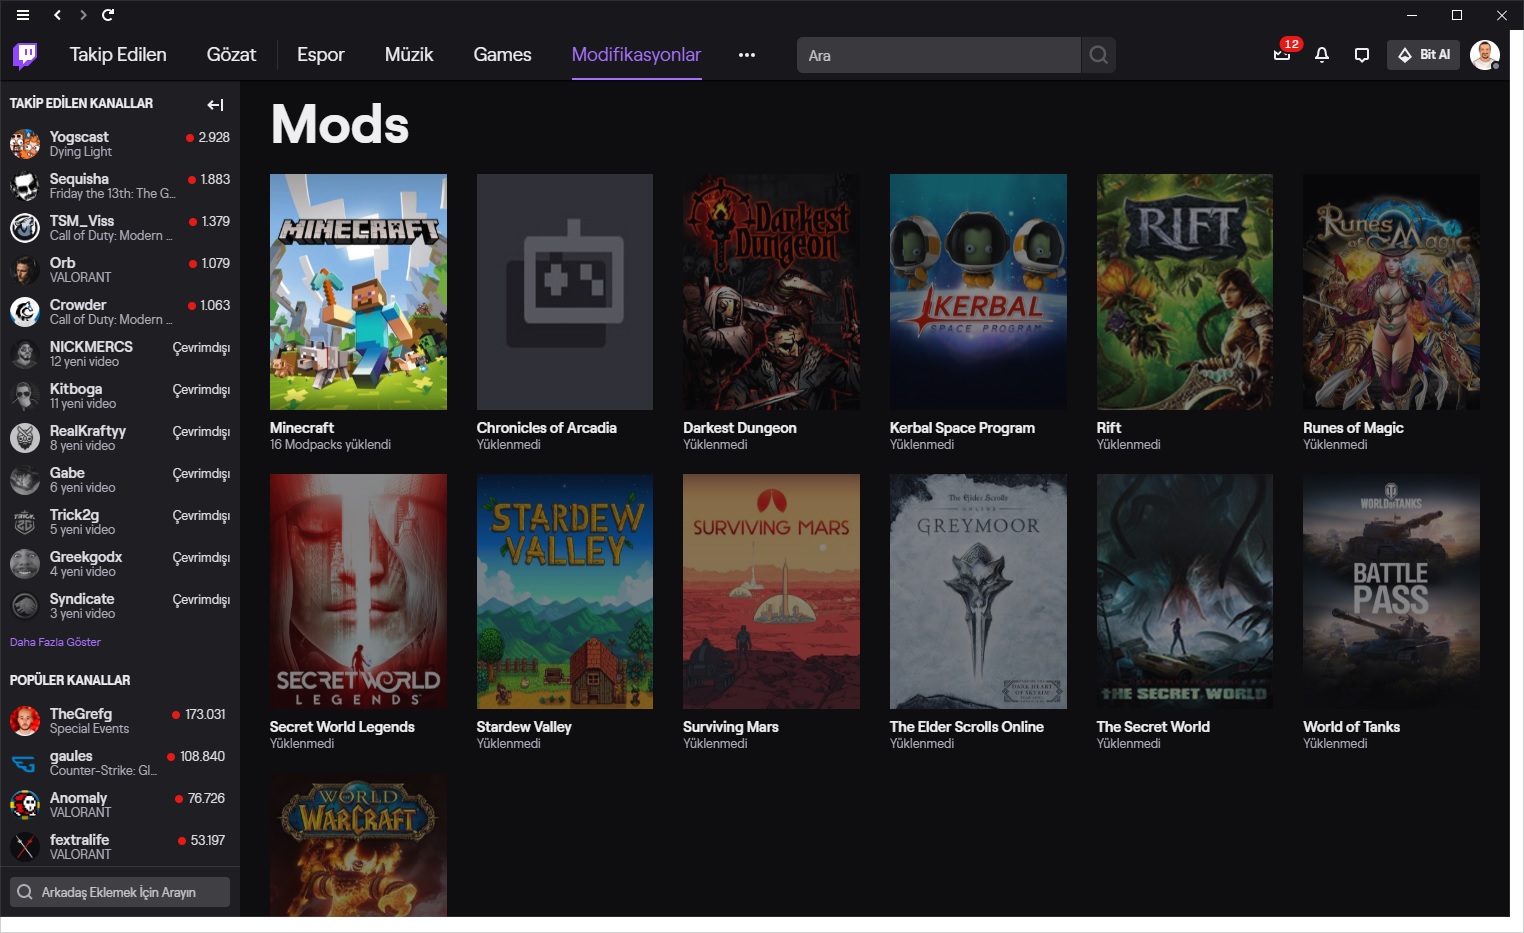Open Syndicate offline channel

(x=120, y=606)
